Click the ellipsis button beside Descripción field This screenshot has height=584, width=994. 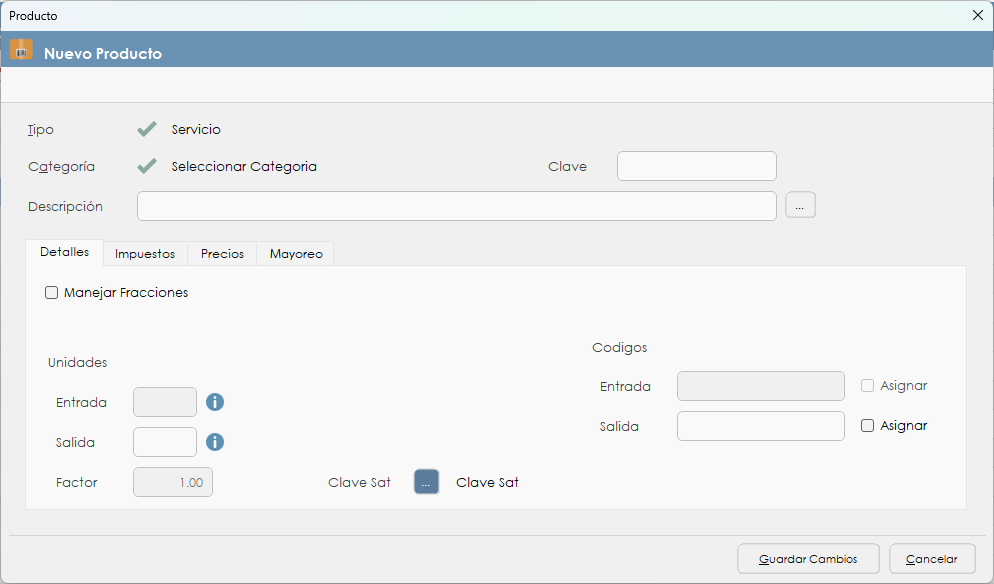(800, 206)
